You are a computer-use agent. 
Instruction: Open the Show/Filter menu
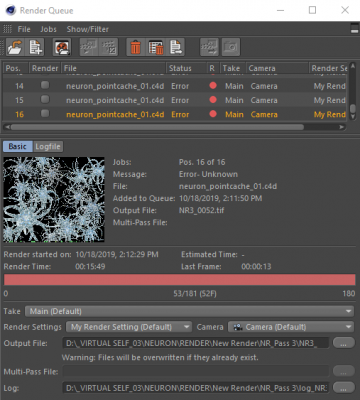point(88,29)
